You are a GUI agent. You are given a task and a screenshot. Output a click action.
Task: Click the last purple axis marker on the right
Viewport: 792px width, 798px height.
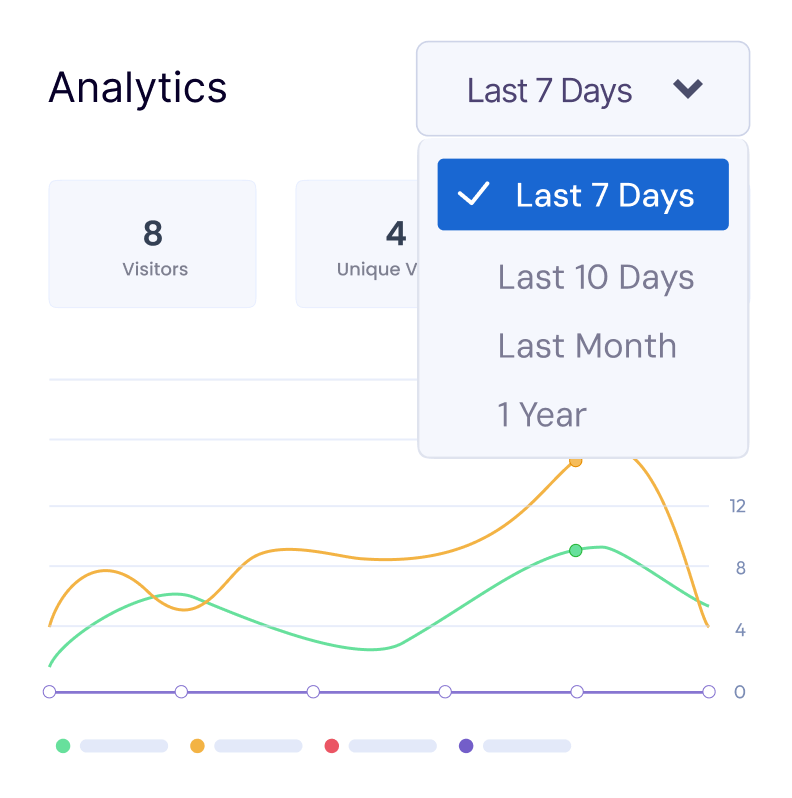709,691
